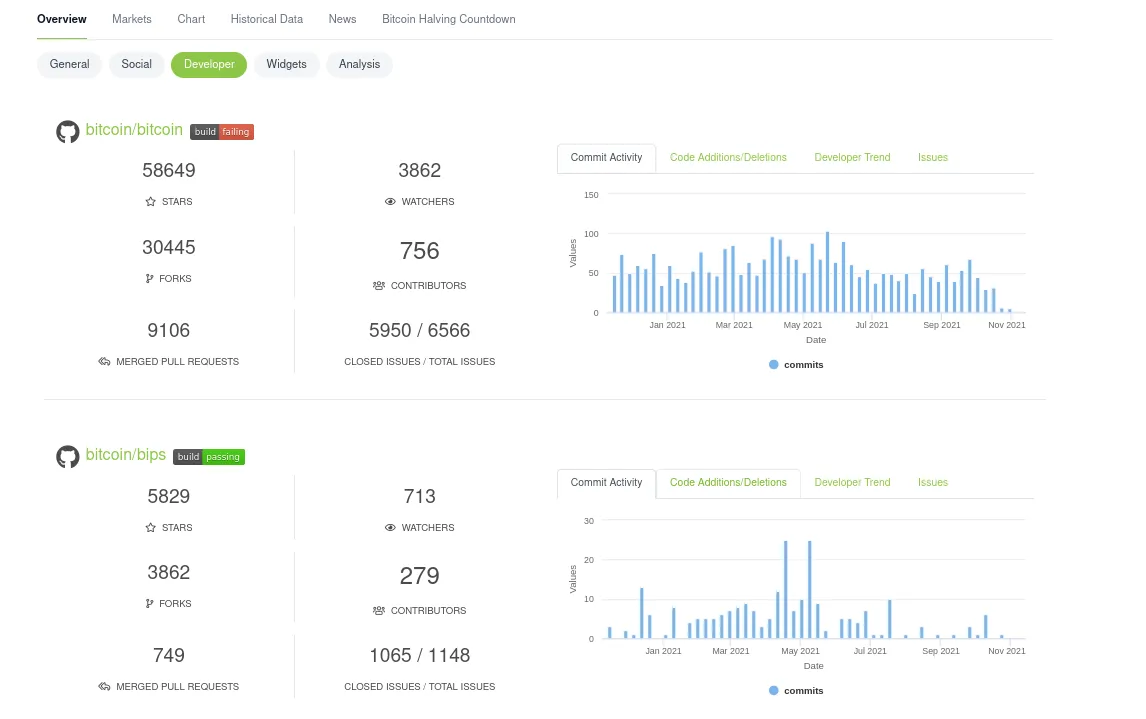Click the 279 contributors count

click(420, 577)
